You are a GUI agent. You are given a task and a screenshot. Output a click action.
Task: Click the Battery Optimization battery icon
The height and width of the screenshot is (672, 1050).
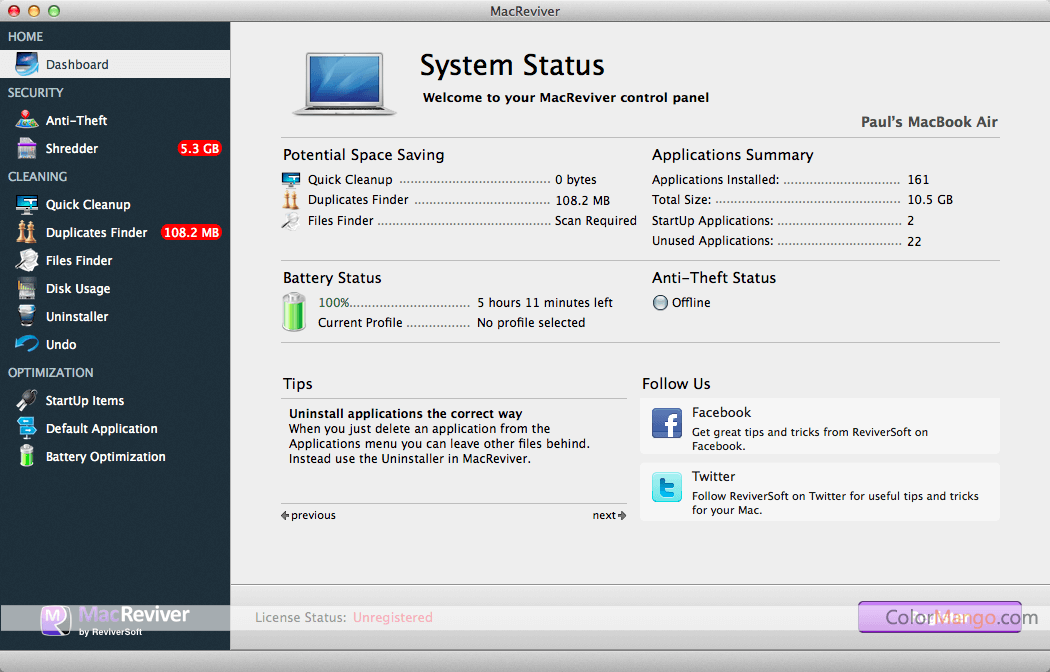click(x=27, y=456)
